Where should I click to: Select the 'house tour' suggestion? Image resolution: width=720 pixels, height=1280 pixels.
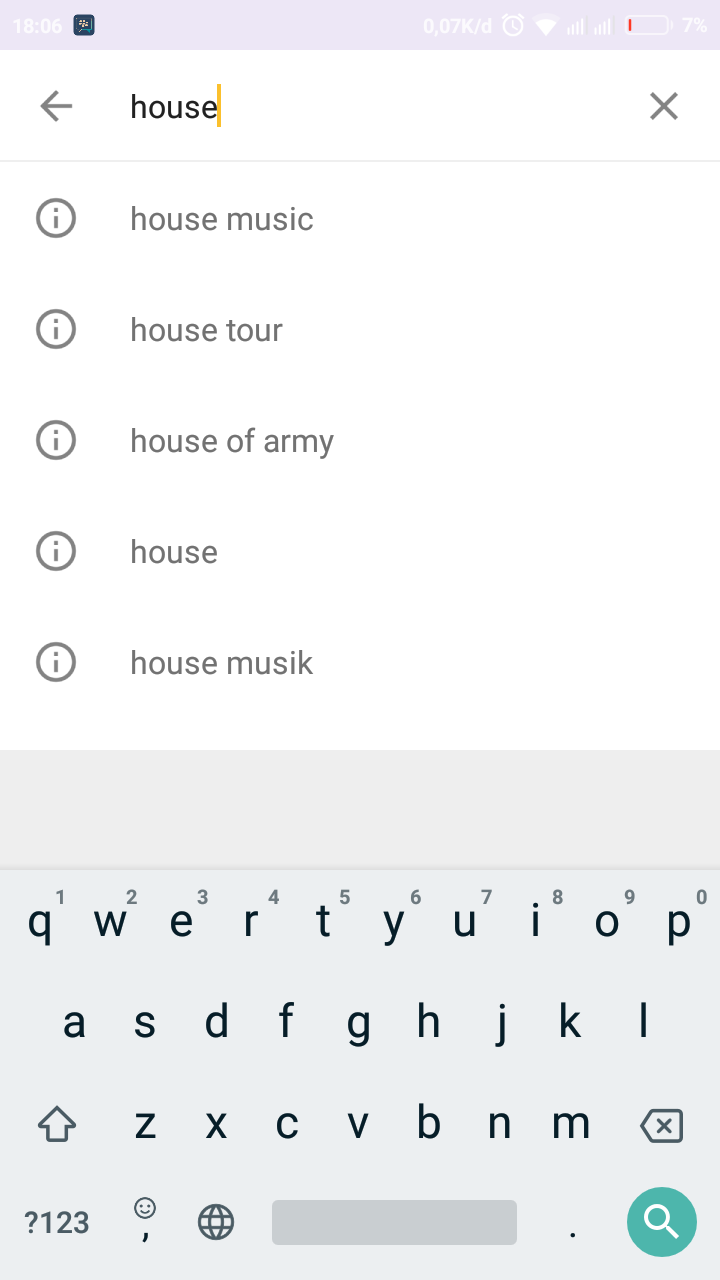(x=360, y=329)
